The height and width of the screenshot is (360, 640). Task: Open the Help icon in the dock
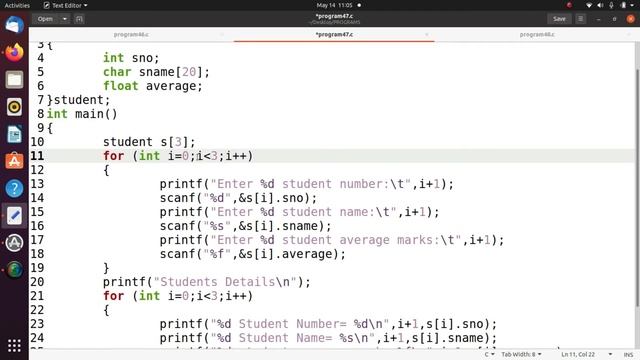click(14, 189)
